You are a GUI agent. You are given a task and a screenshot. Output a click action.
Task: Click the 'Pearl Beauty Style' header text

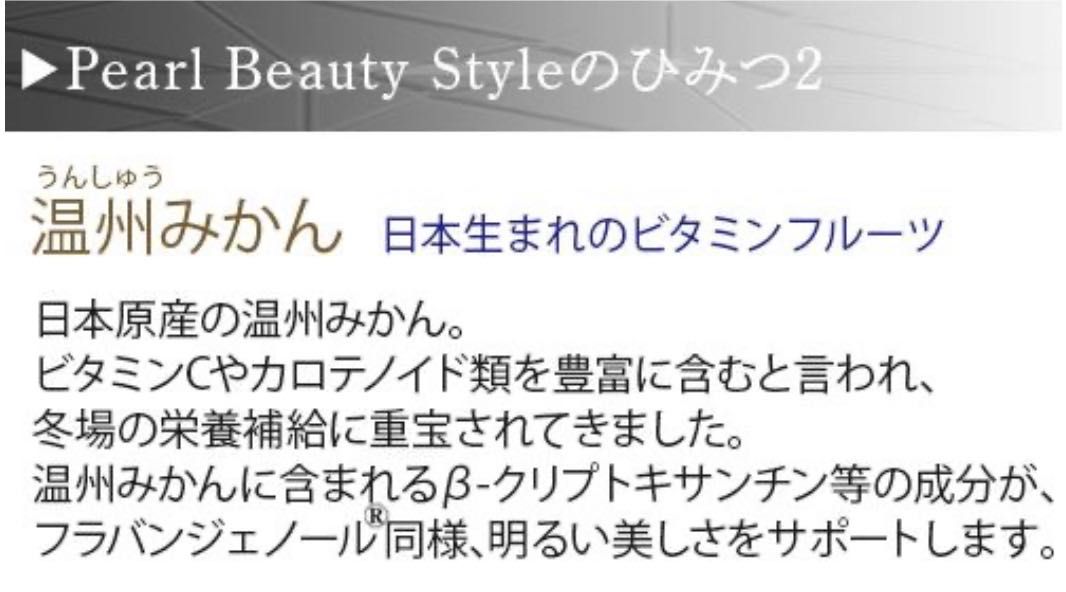click(312, 72)
